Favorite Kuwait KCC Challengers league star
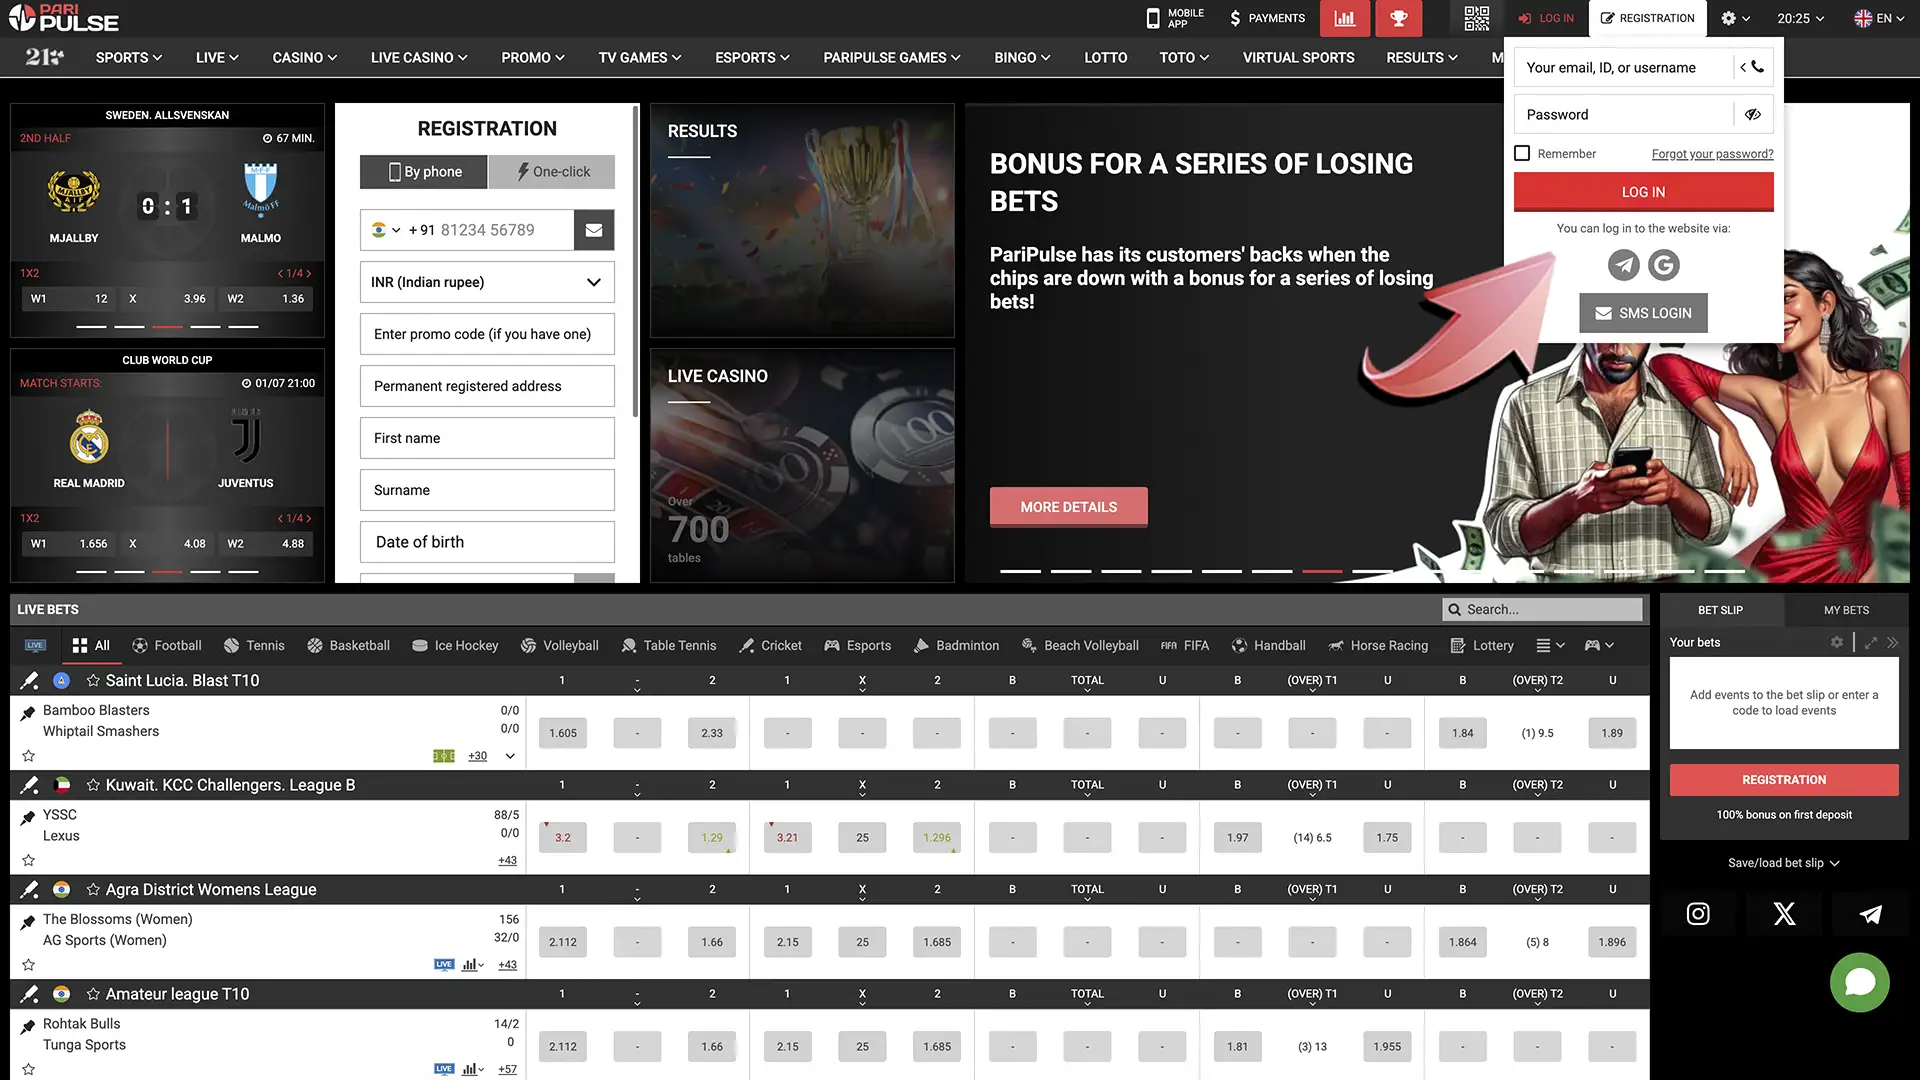The height and width of the screenshot is (1080, 1920). [x=93, y=785]
